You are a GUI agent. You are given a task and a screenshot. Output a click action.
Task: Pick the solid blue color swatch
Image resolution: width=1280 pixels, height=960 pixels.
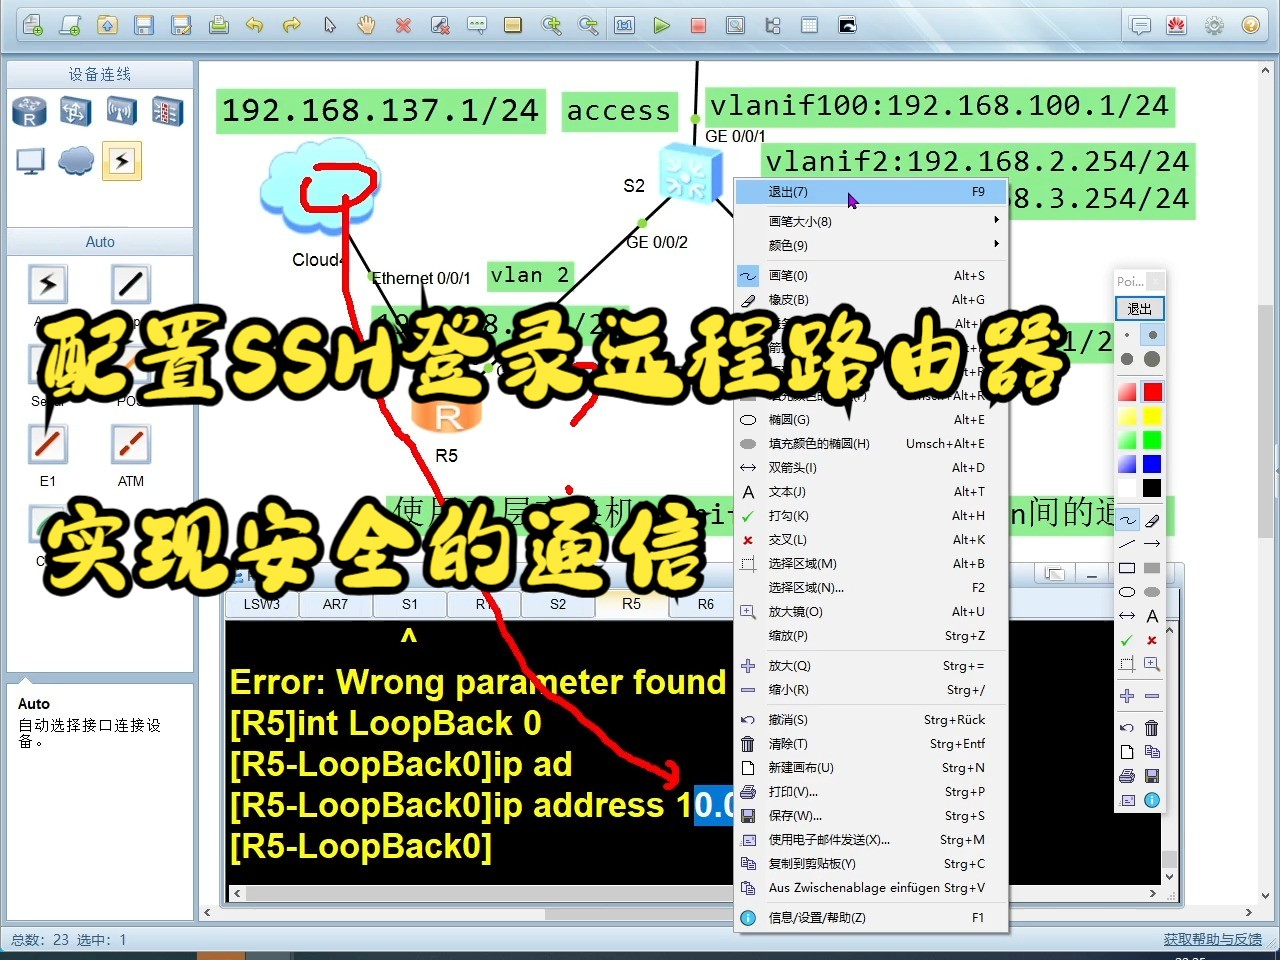pyautogui.click(x=1152, y=464)
